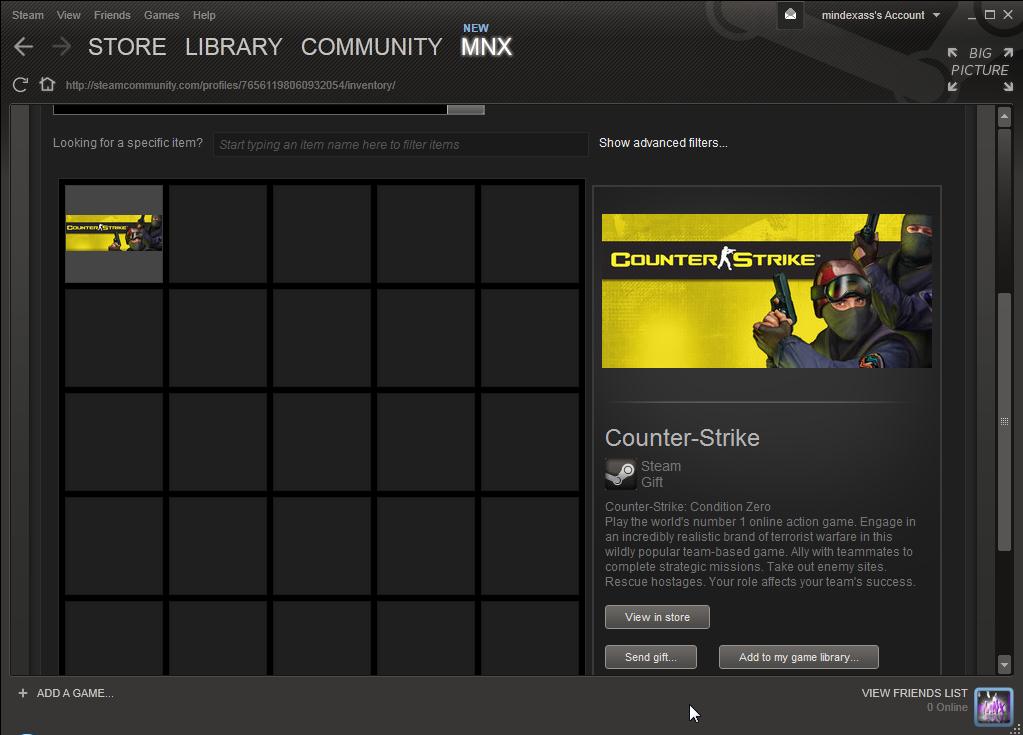
Task: Click View in store button
Action: pyautogui.click(x=657, y=617)
